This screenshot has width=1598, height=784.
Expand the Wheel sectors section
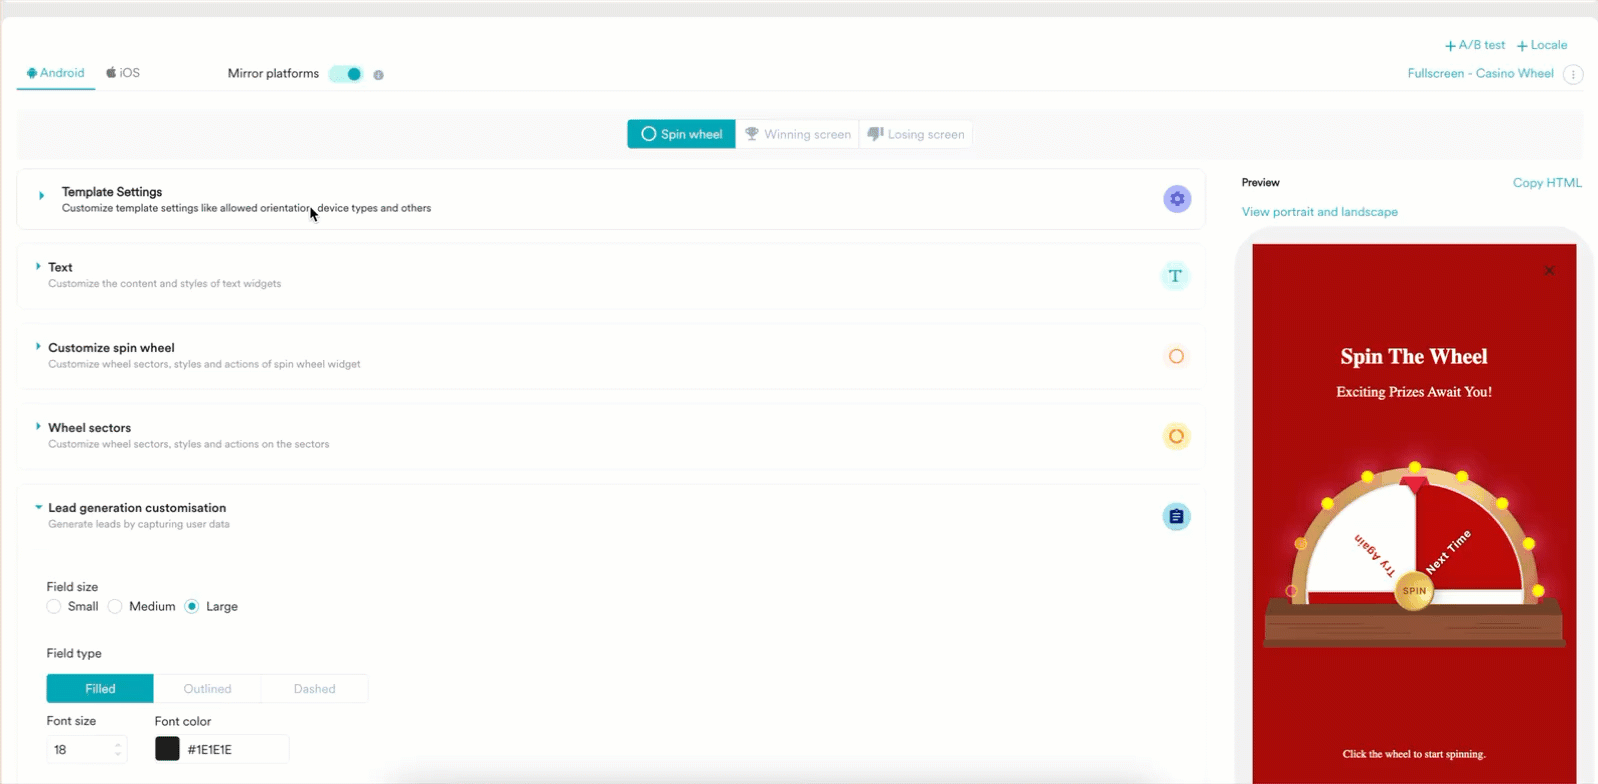(x=38, y=427)
